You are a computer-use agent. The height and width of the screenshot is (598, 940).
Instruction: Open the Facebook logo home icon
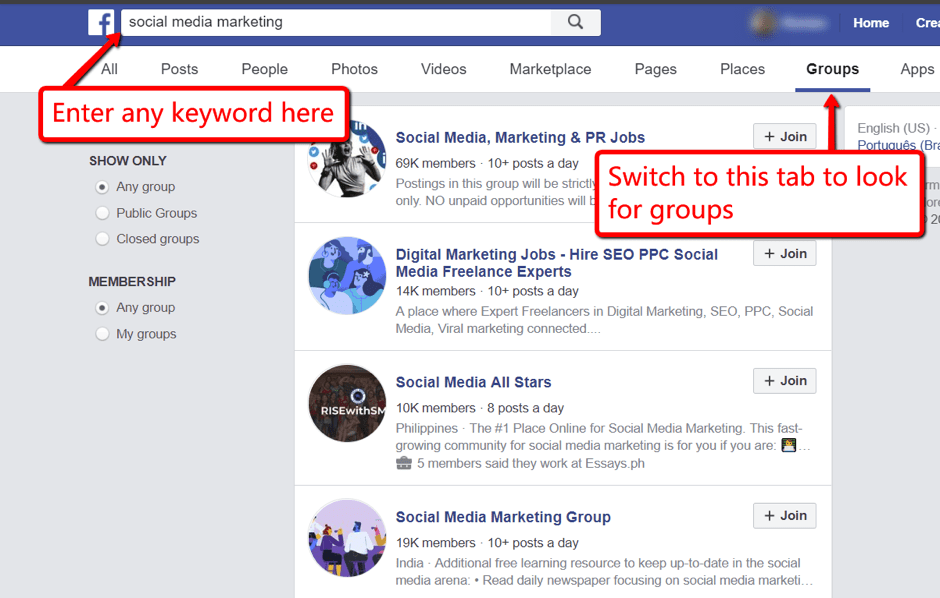tap(101, 22)
